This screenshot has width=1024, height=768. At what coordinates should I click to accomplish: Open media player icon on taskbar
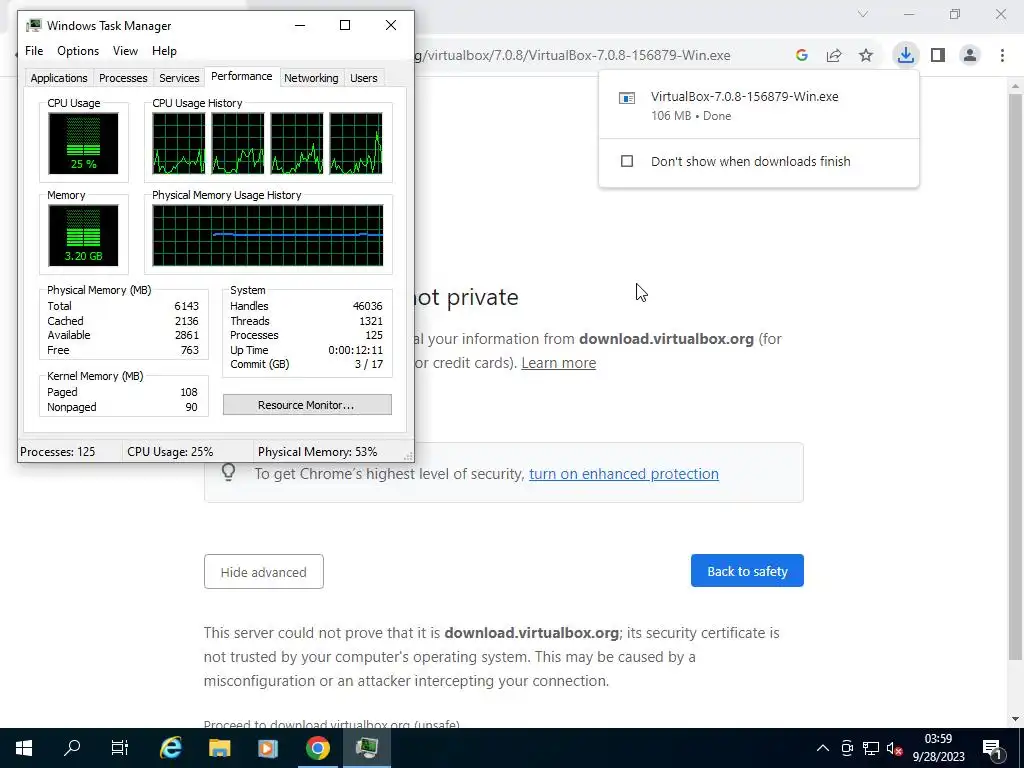(x=268, y=748)
